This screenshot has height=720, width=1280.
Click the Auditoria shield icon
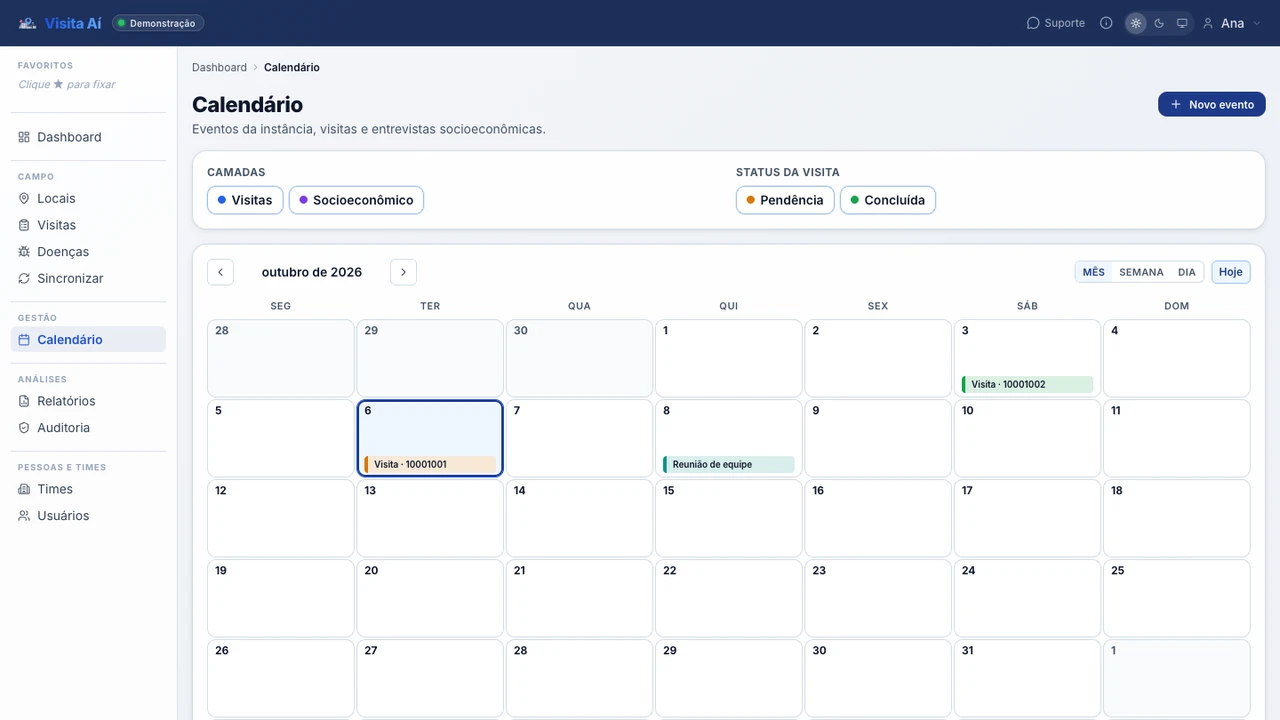(24, 428)
